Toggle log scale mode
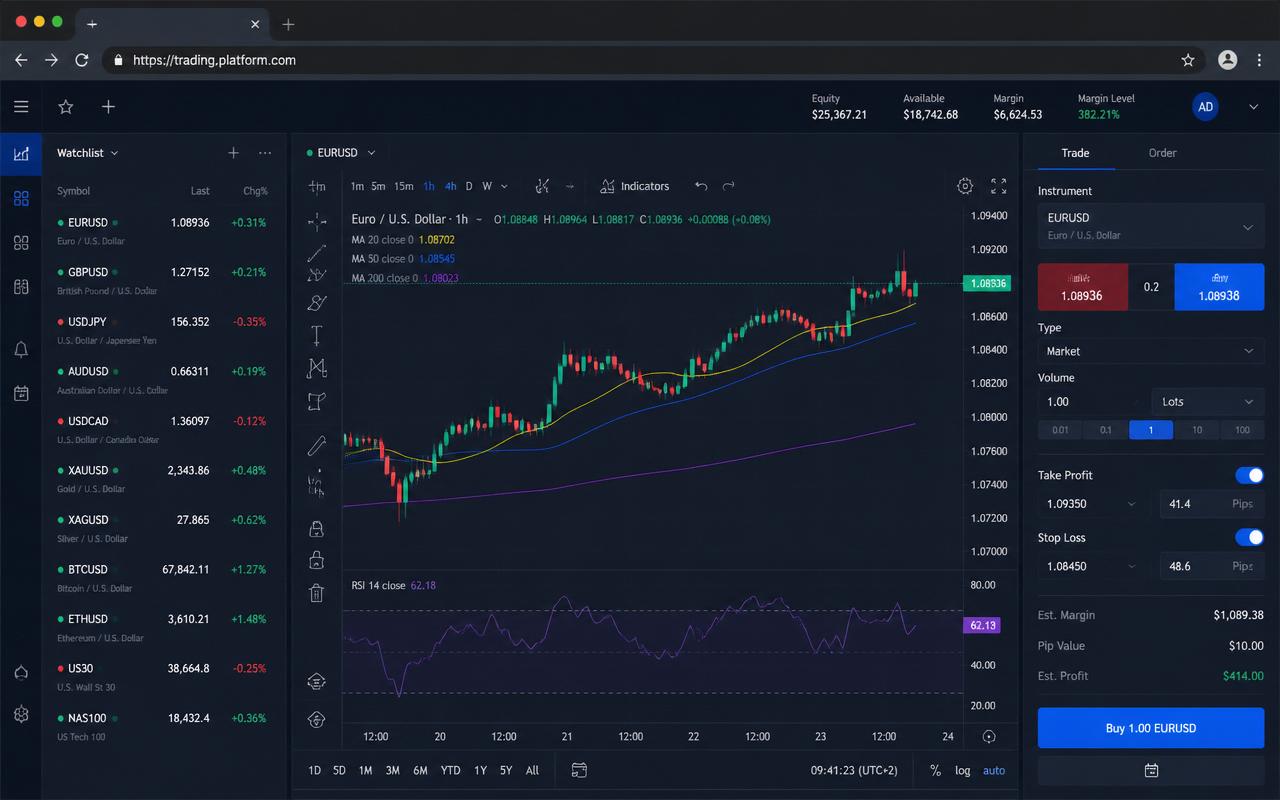Screen dimensions: 1280x800 pyautogui.click(x=962, y=770)
